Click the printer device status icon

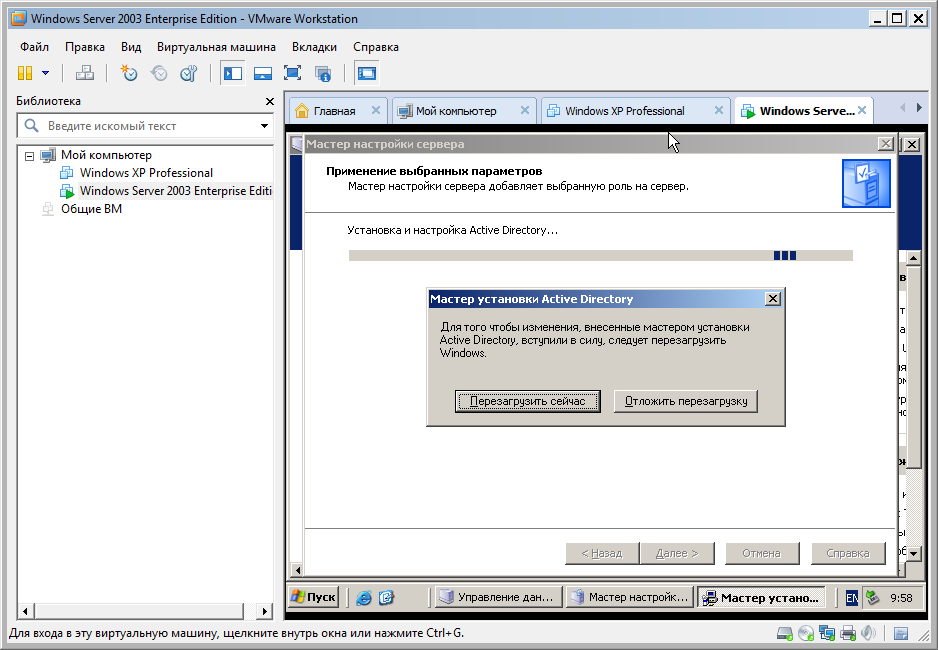pos(848,633)
